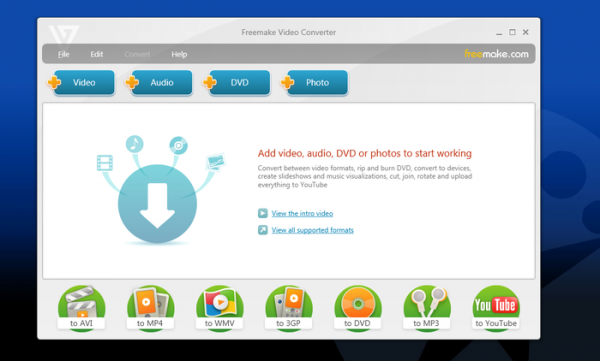Viewport: 600px width, 361px height.
Task: Select the to MP4 output format
Action: (150, 309)
